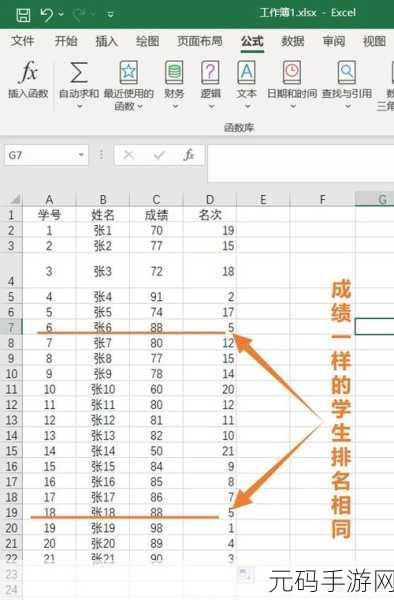Click the 自动求和 sigma icon

[x=79, y=72]
